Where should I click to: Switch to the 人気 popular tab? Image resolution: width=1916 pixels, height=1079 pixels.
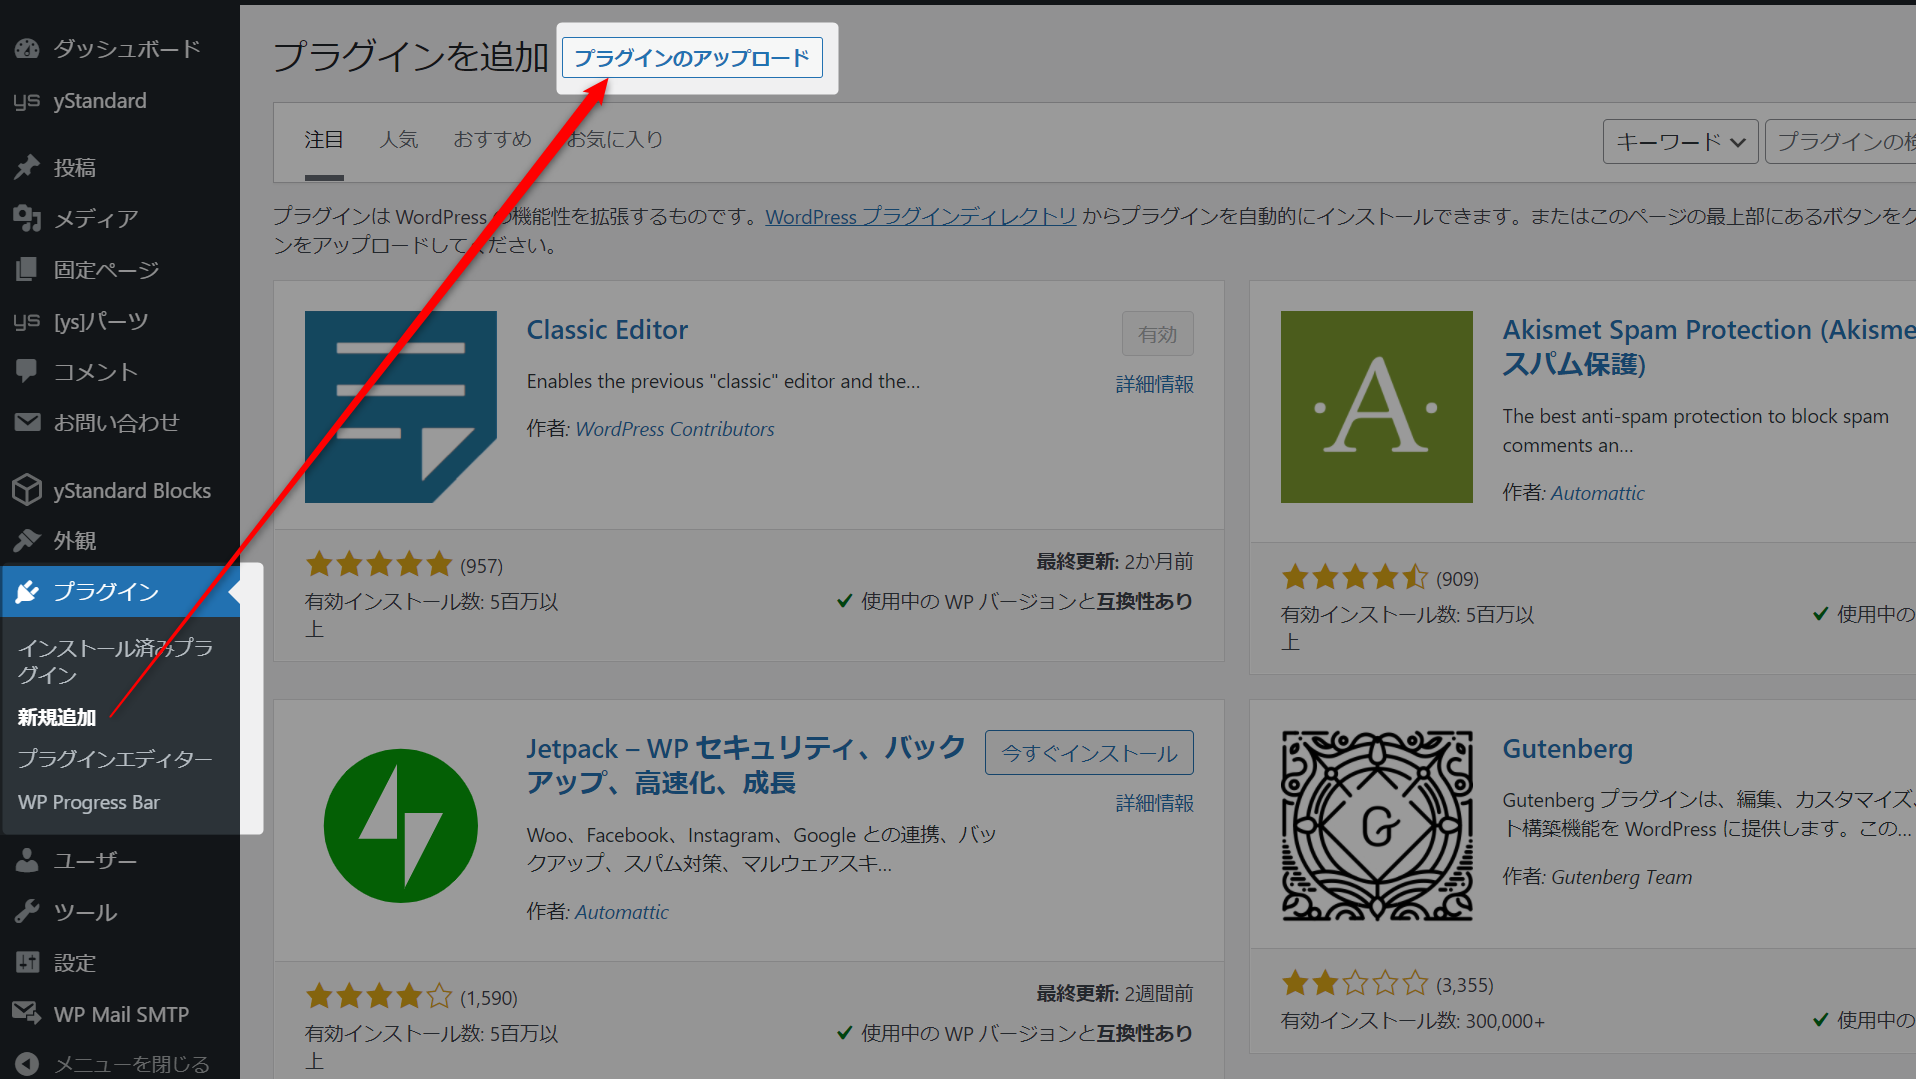click(398, 139)
